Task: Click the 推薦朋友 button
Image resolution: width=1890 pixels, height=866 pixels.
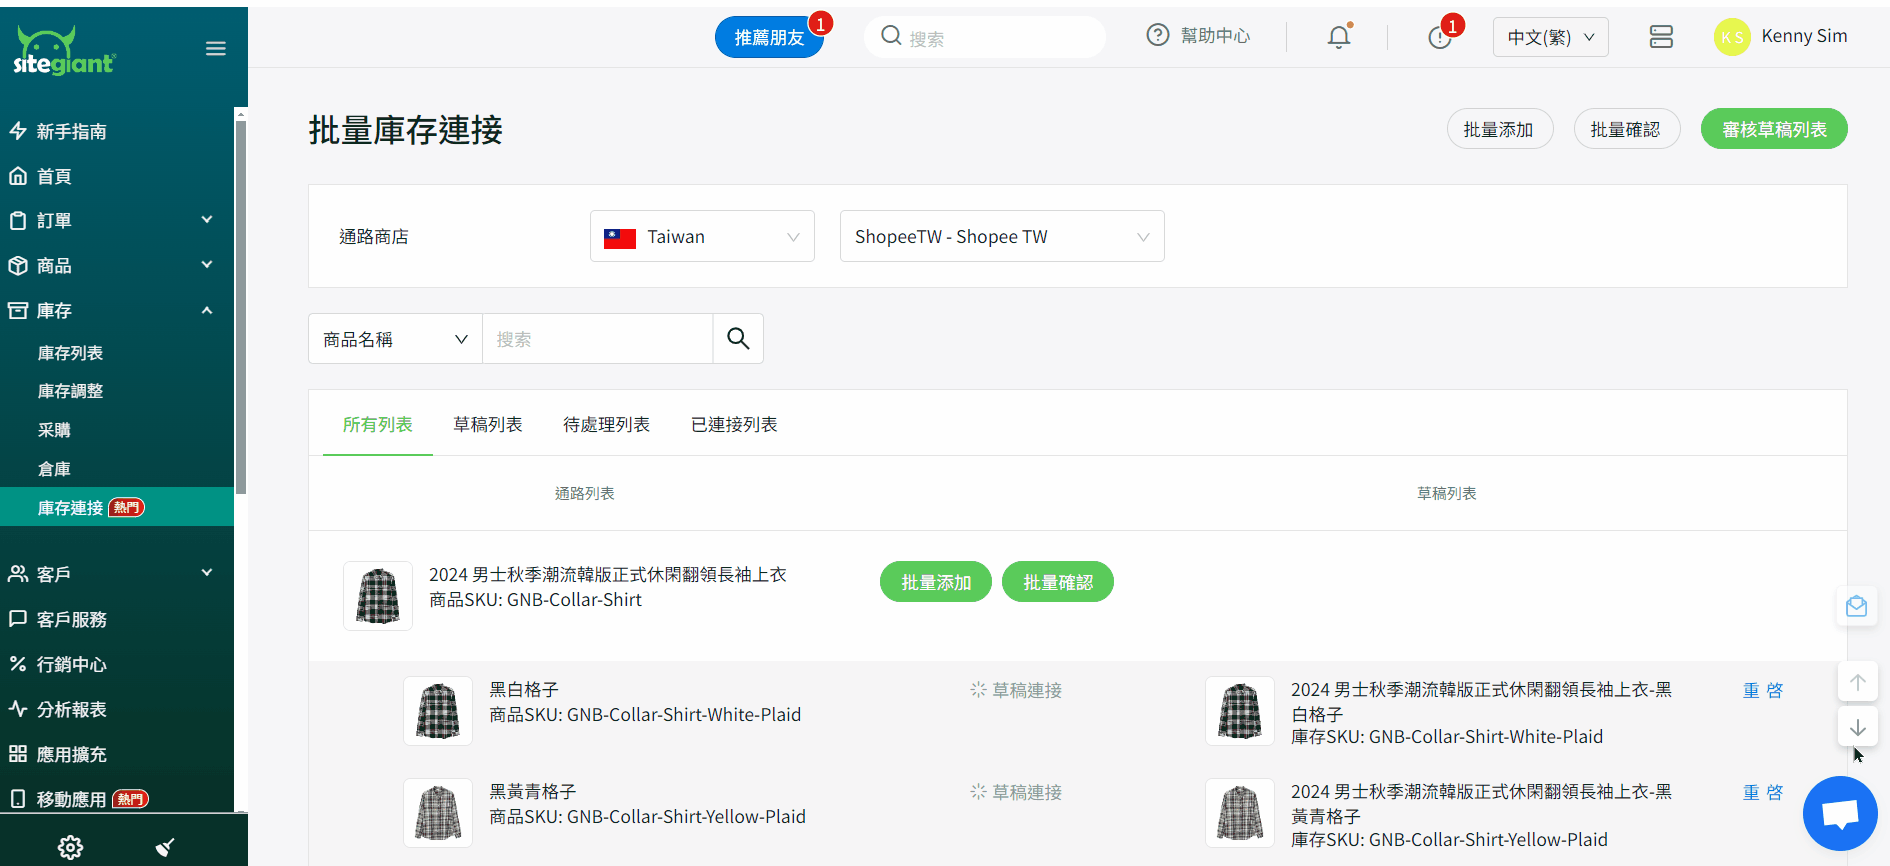Action: 769,37
